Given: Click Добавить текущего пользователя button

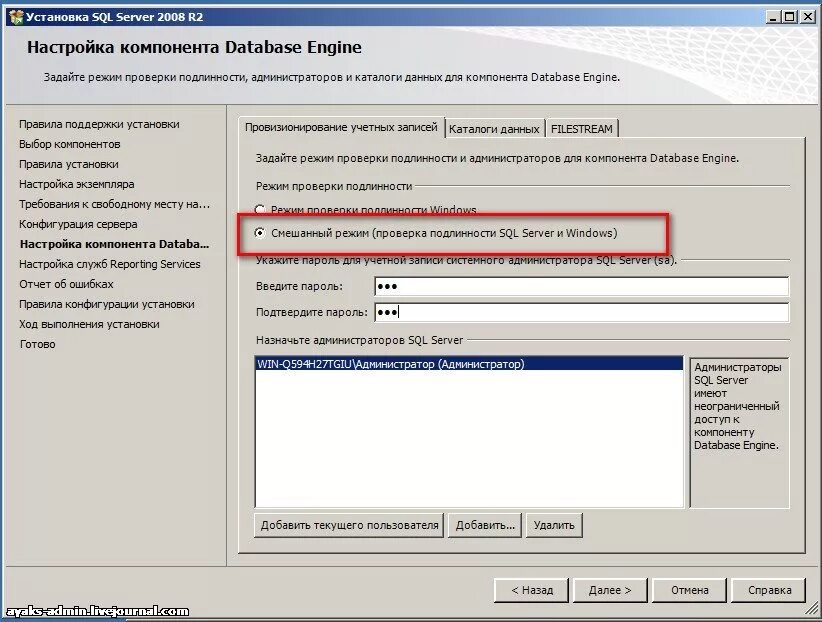Looking at the screenshot, I should pos(349,526).
